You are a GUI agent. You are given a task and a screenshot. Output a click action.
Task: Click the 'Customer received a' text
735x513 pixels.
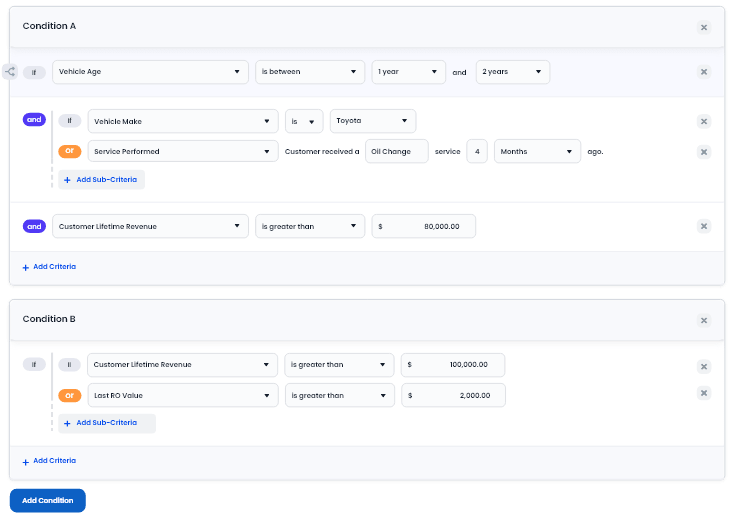[322, 151]
